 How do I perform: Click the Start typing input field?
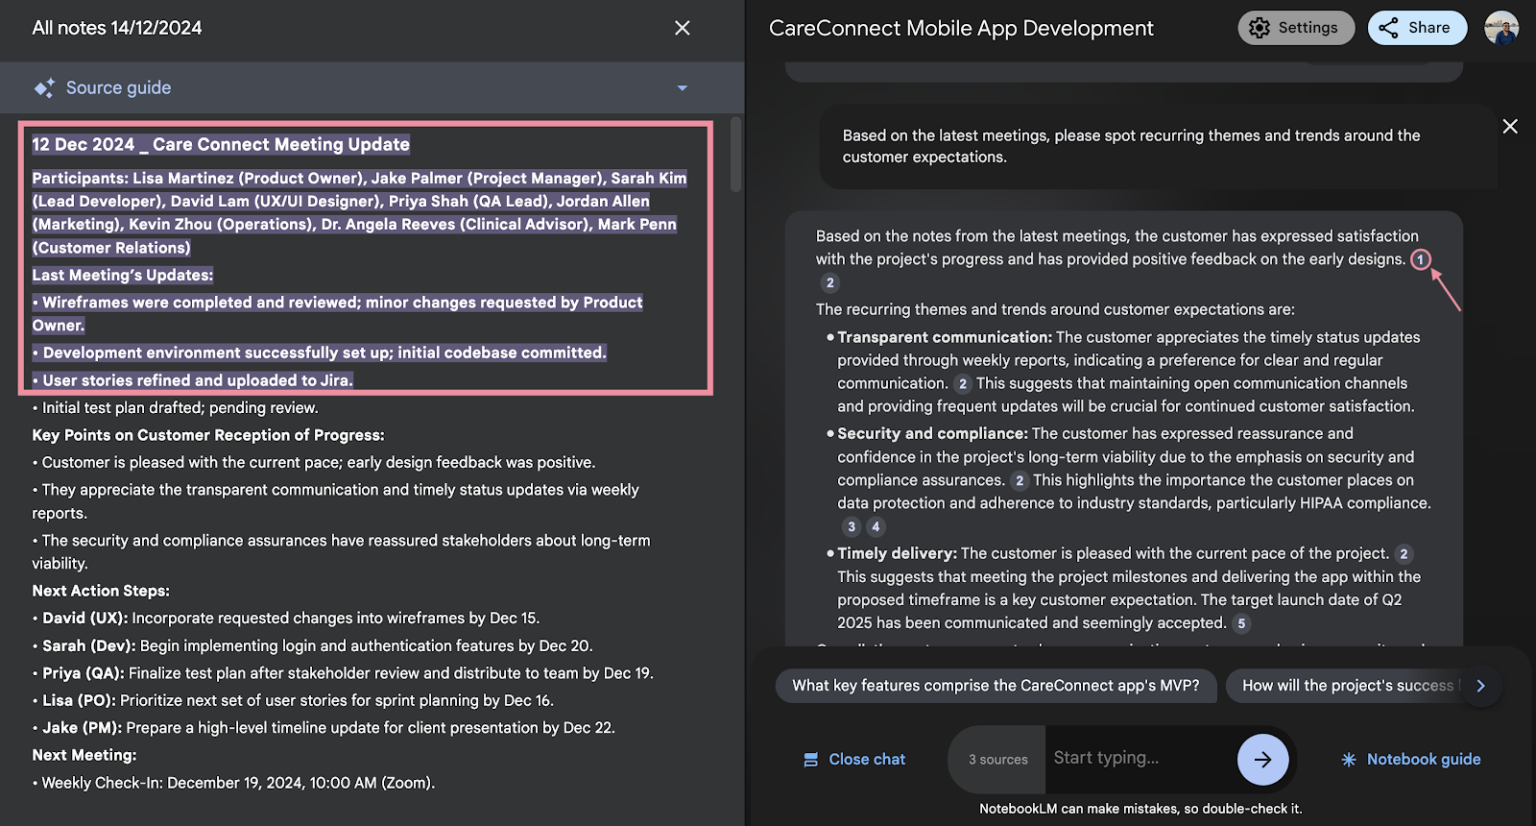1140,759
